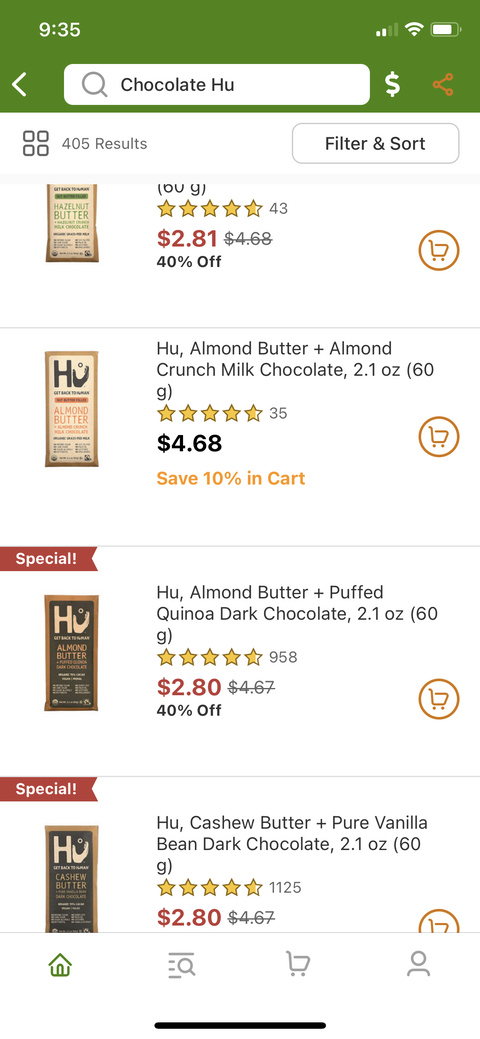Open Hu Almond Butter + Puffed Quinoa title
480x1039 pixels.
(x=297, y=614)
